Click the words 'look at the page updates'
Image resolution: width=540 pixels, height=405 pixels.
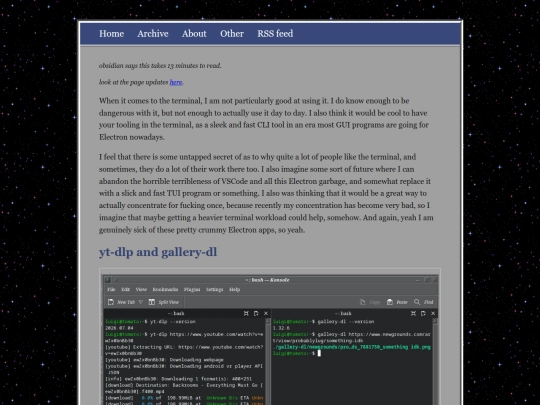134,82
